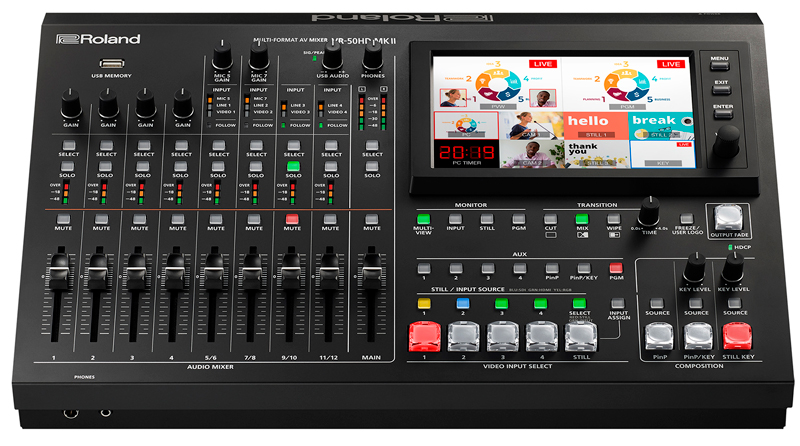Select the red AUX PGM button

coord(616,268)
